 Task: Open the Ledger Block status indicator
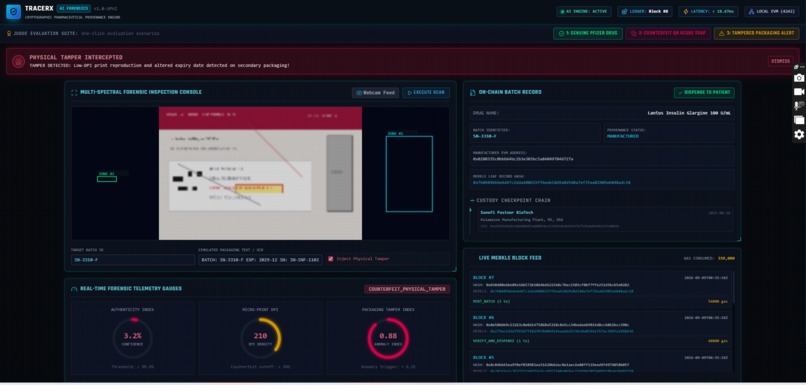point(645,11)
